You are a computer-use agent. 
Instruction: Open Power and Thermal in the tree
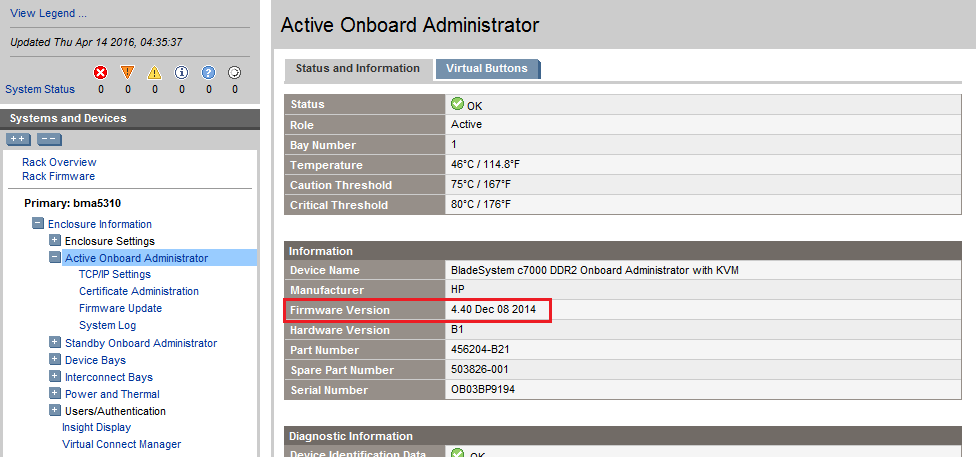[x=112, y=394]
